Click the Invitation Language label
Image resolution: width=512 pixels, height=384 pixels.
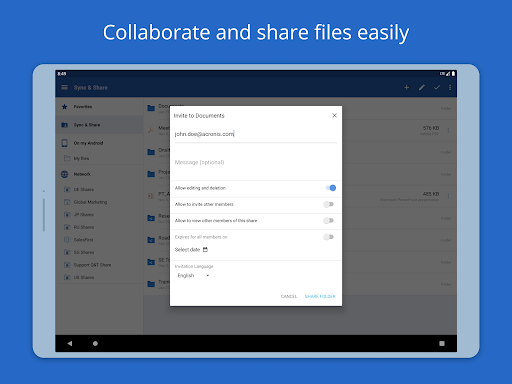(x=194, y=266)
